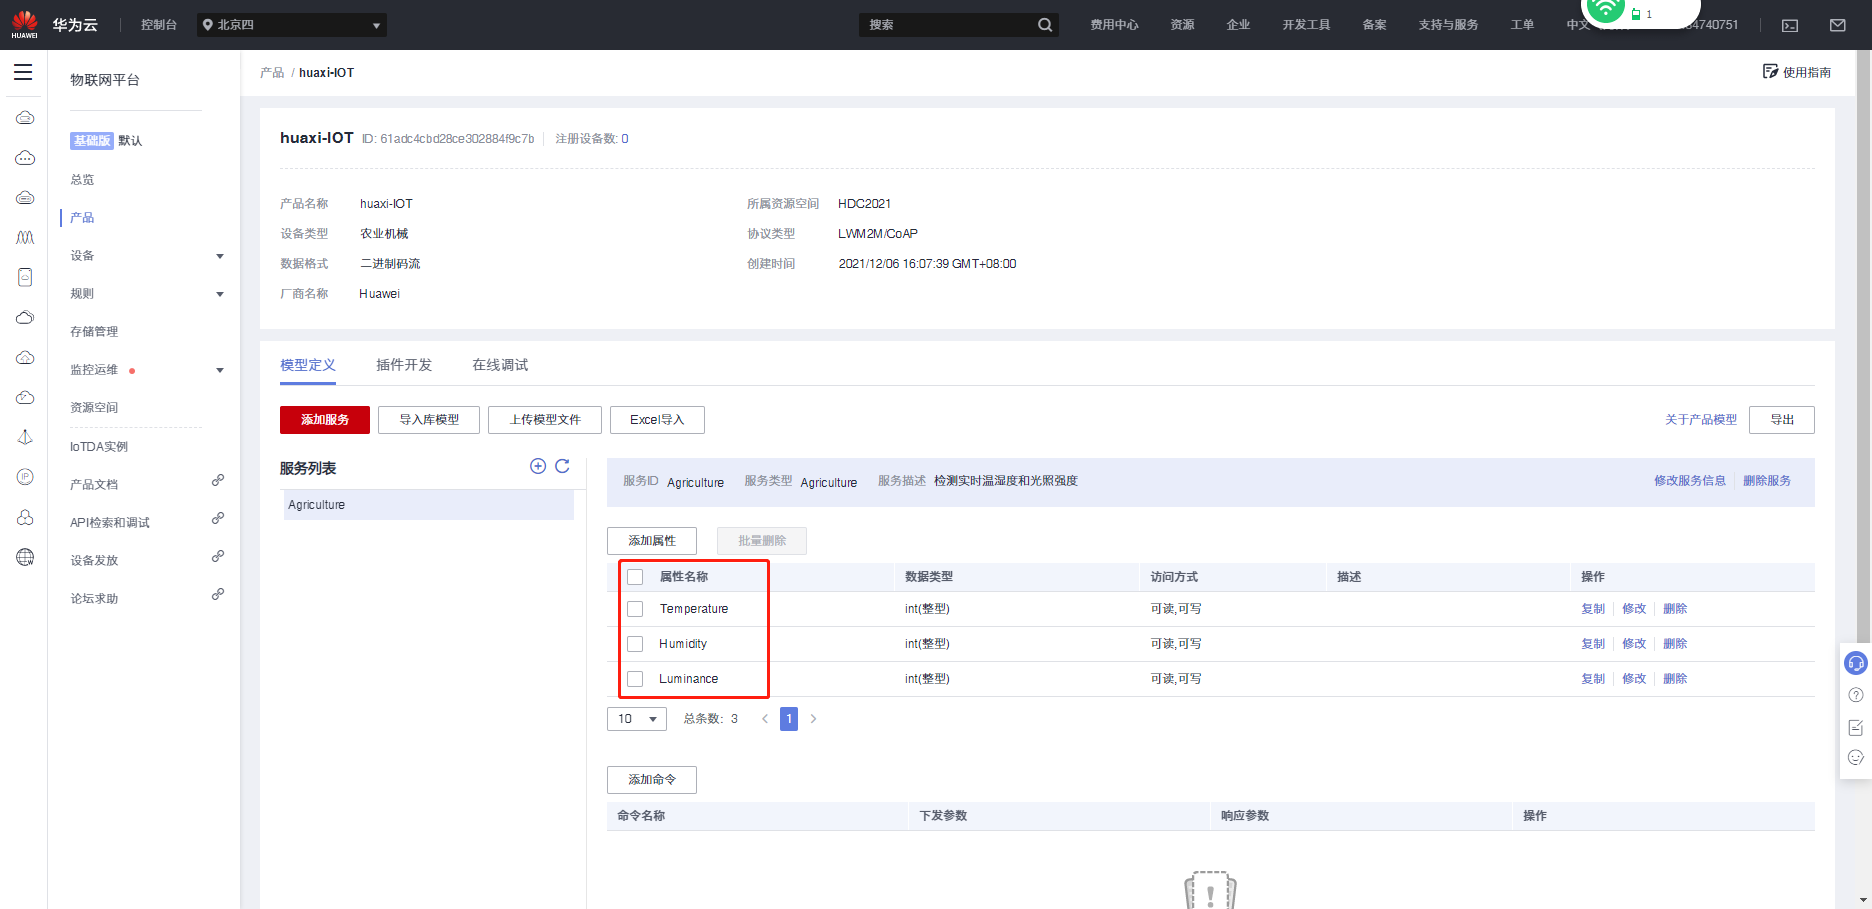1872x909 pixels.
Task: Click the globe icon in the icon rail
Action: 25,557
